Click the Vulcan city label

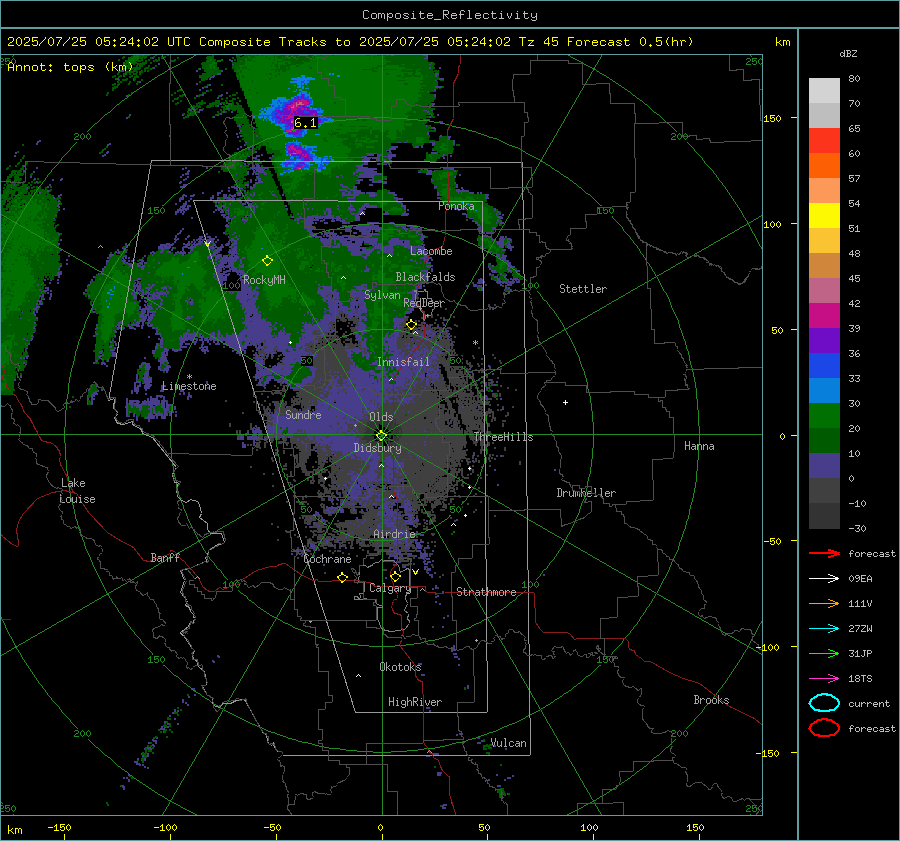click(x=508, y=743)
